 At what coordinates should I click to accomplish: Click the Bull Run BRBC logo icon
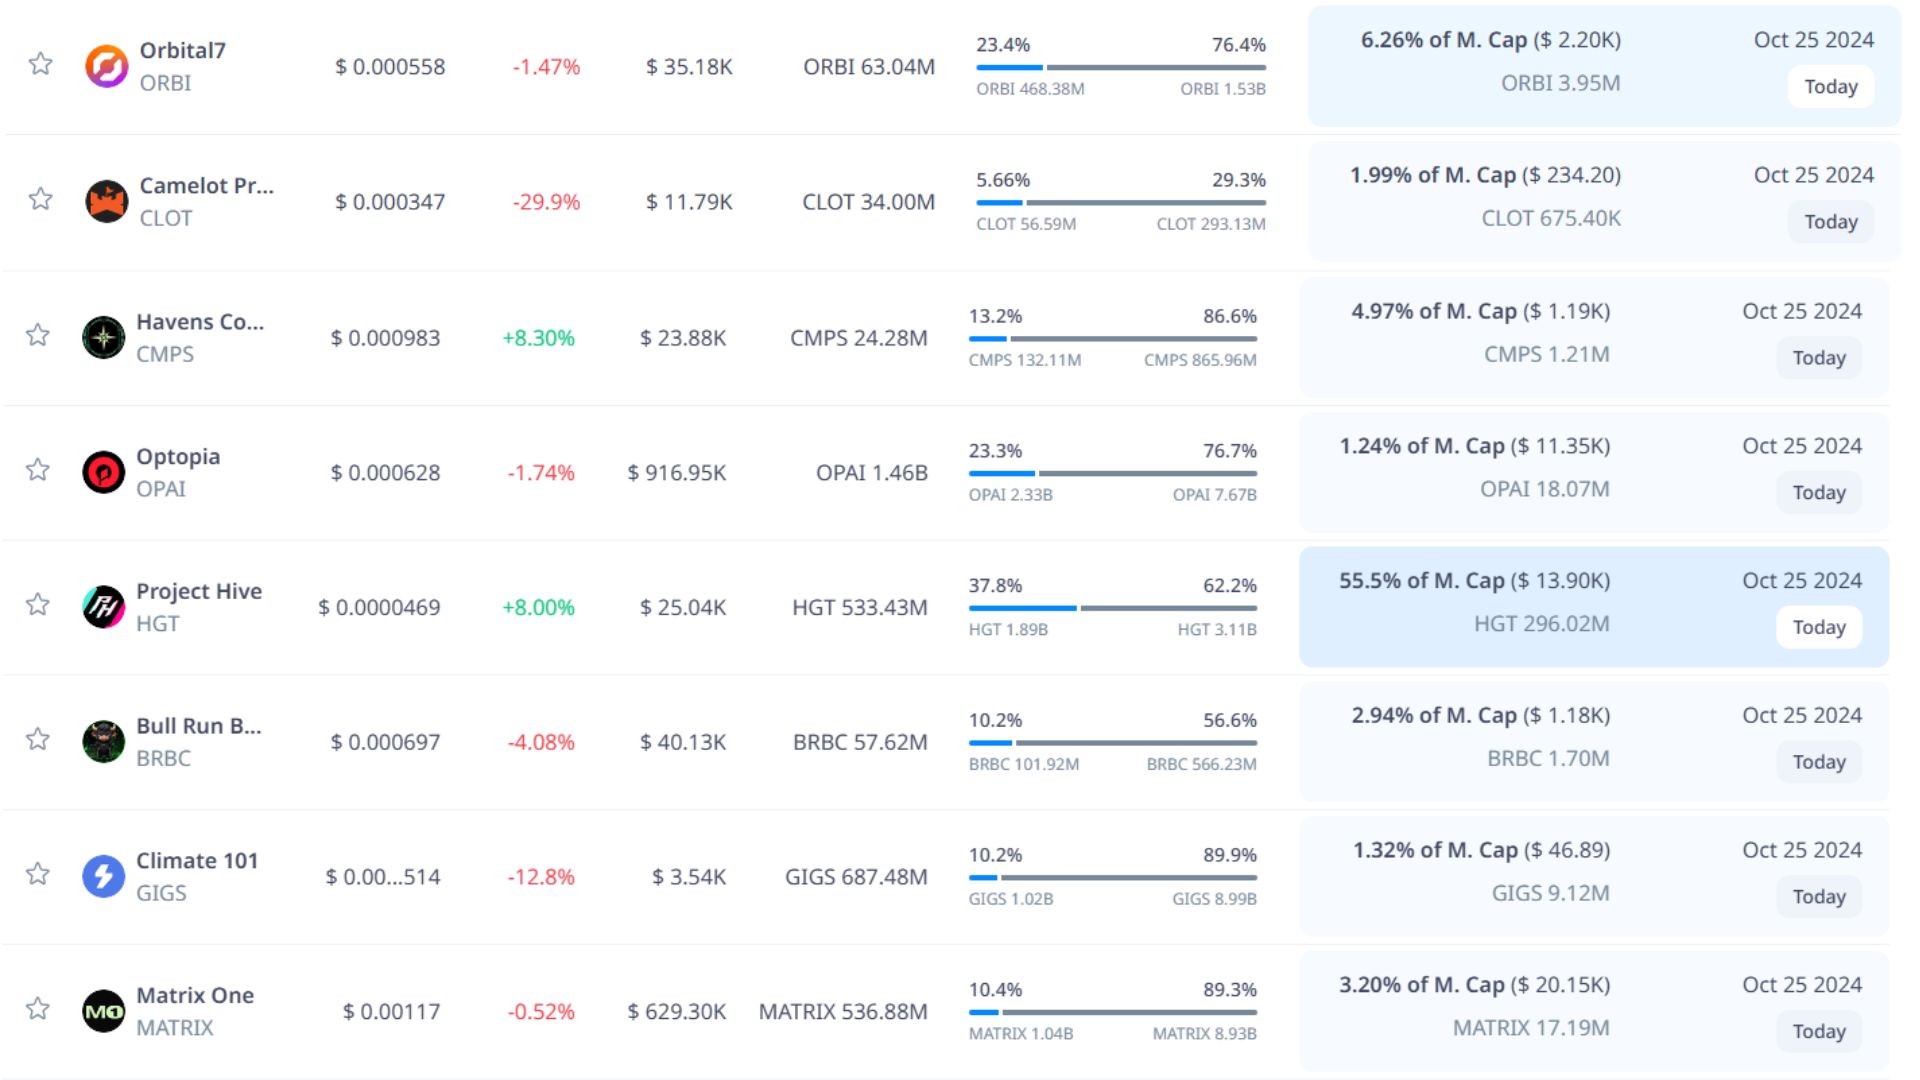click(x=103, y=742)
